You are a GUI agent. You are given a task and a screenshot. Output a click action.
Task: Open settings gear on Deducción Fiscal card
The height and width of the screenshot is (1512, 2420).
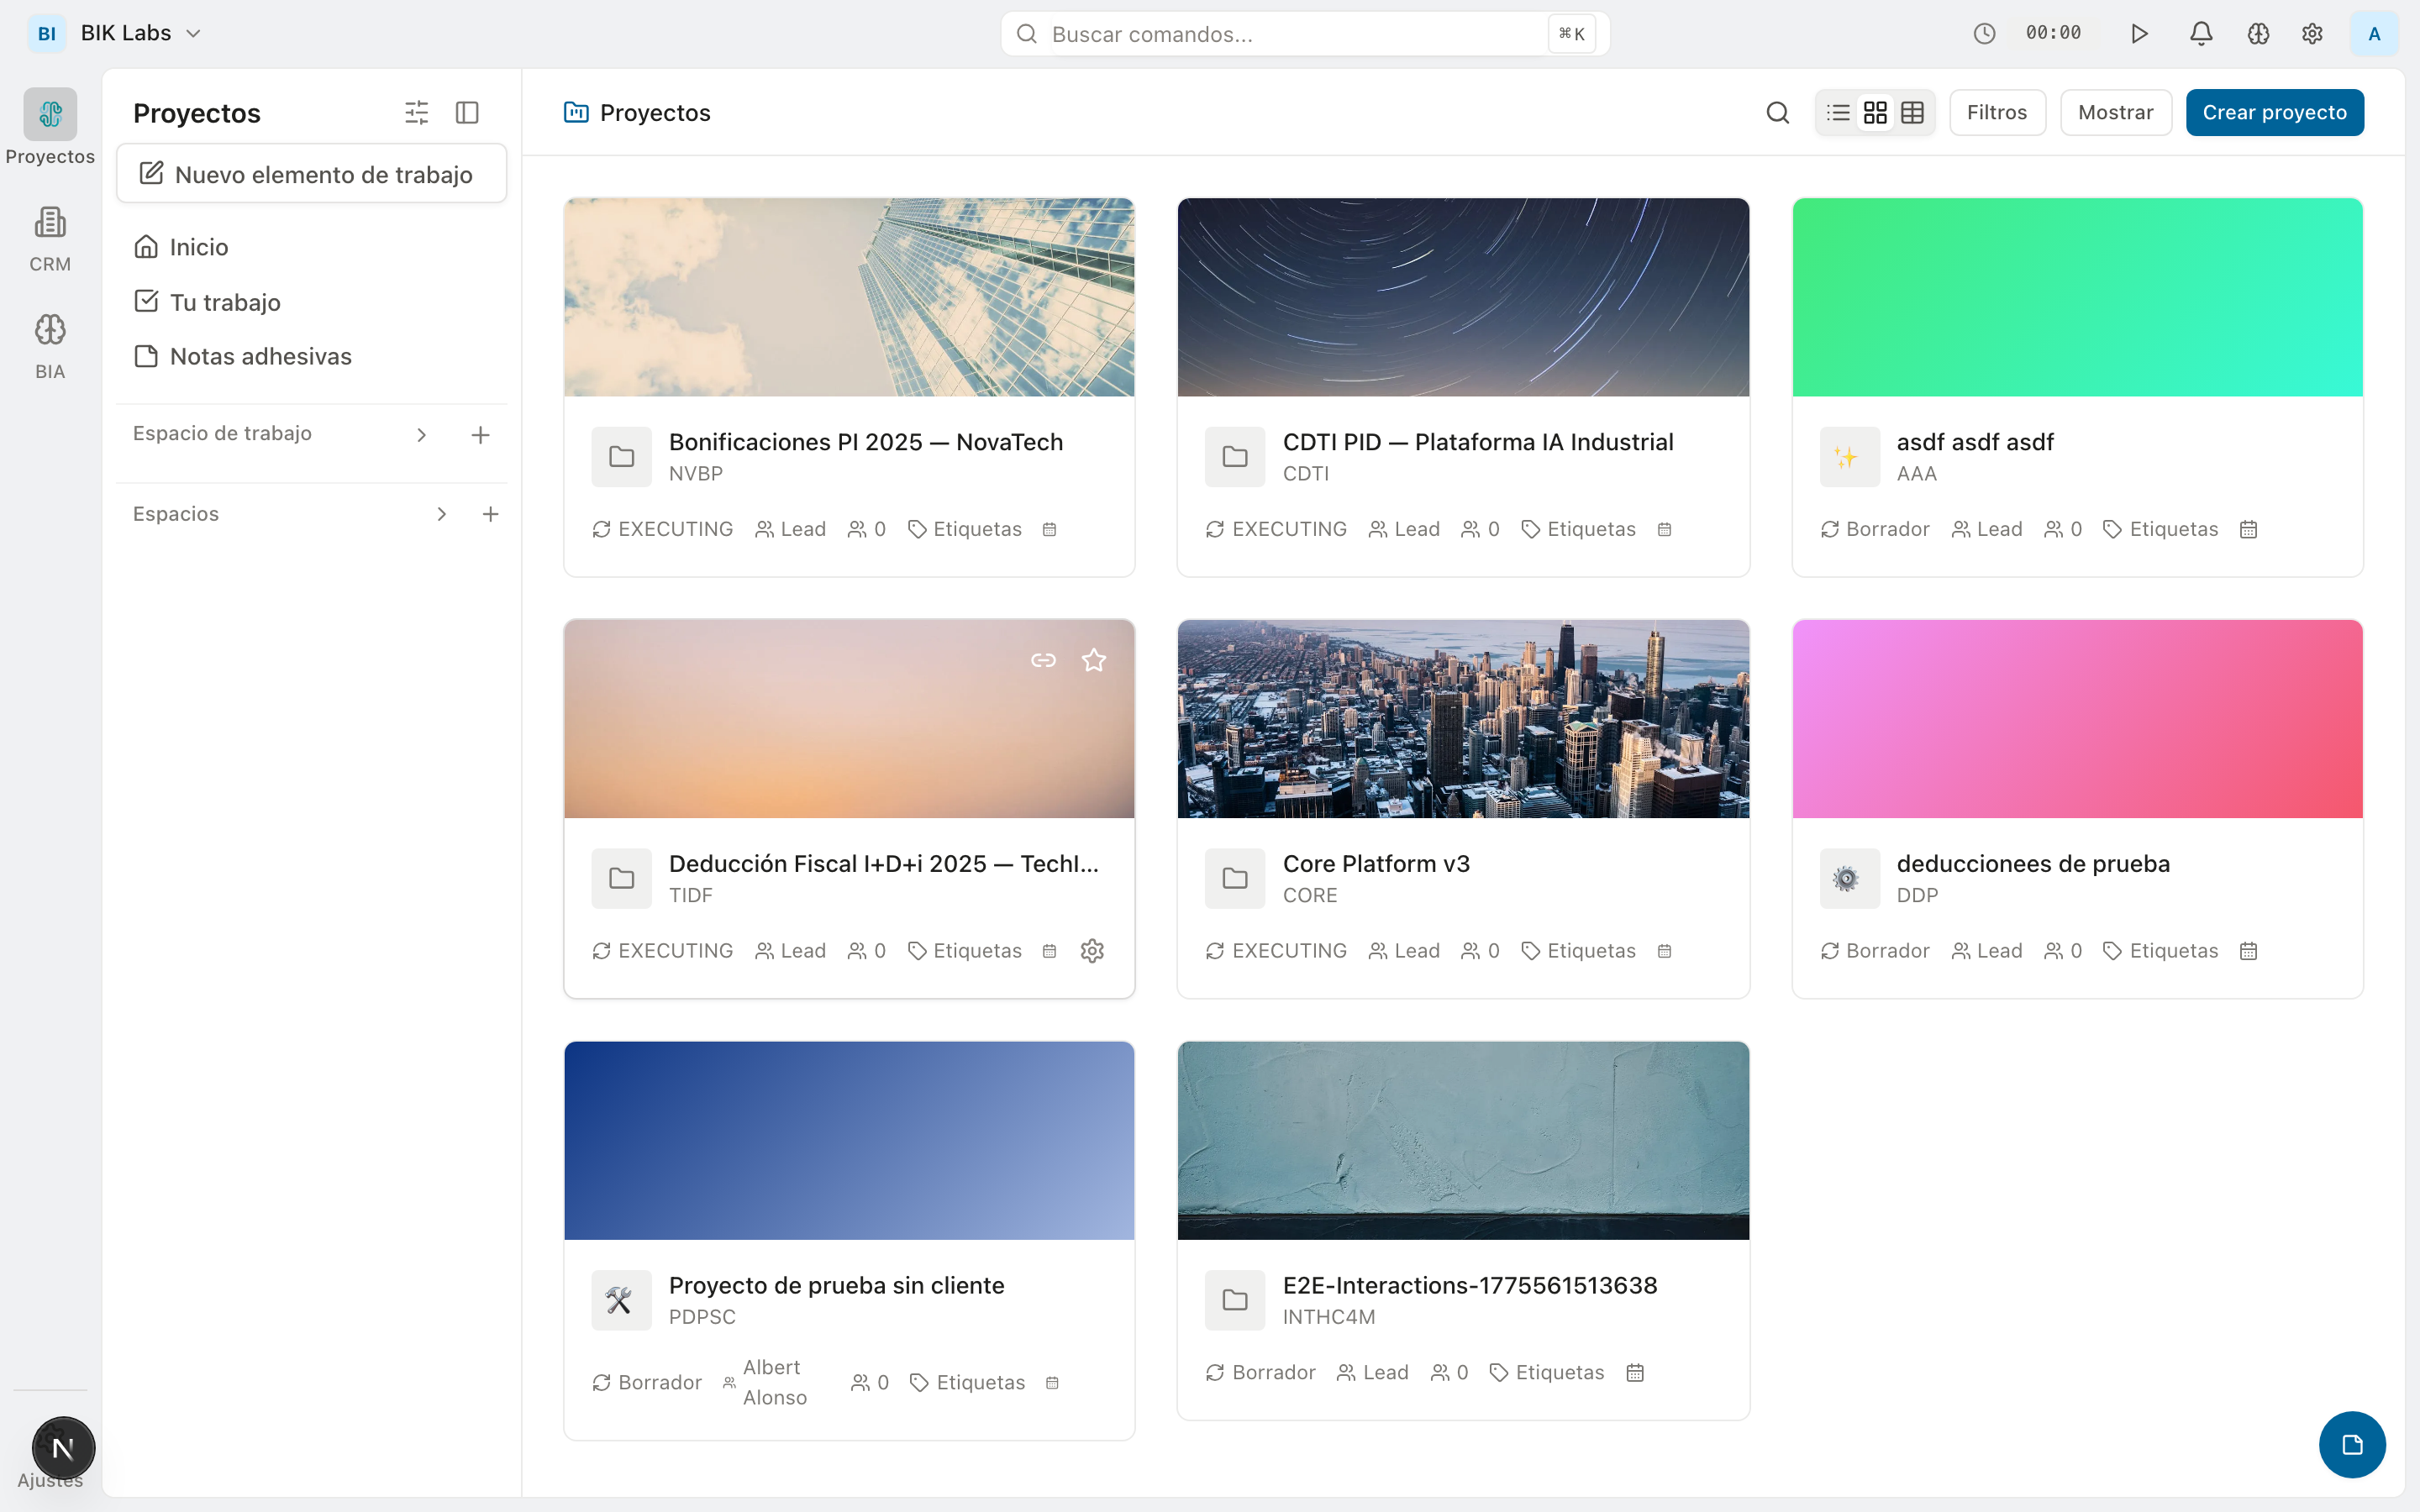click(1092, 950)
